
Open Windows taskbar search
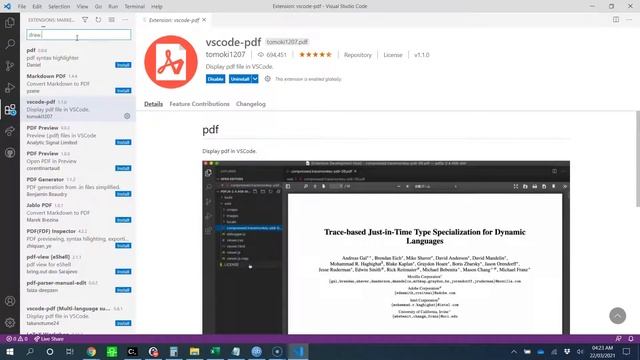(30, 351)
